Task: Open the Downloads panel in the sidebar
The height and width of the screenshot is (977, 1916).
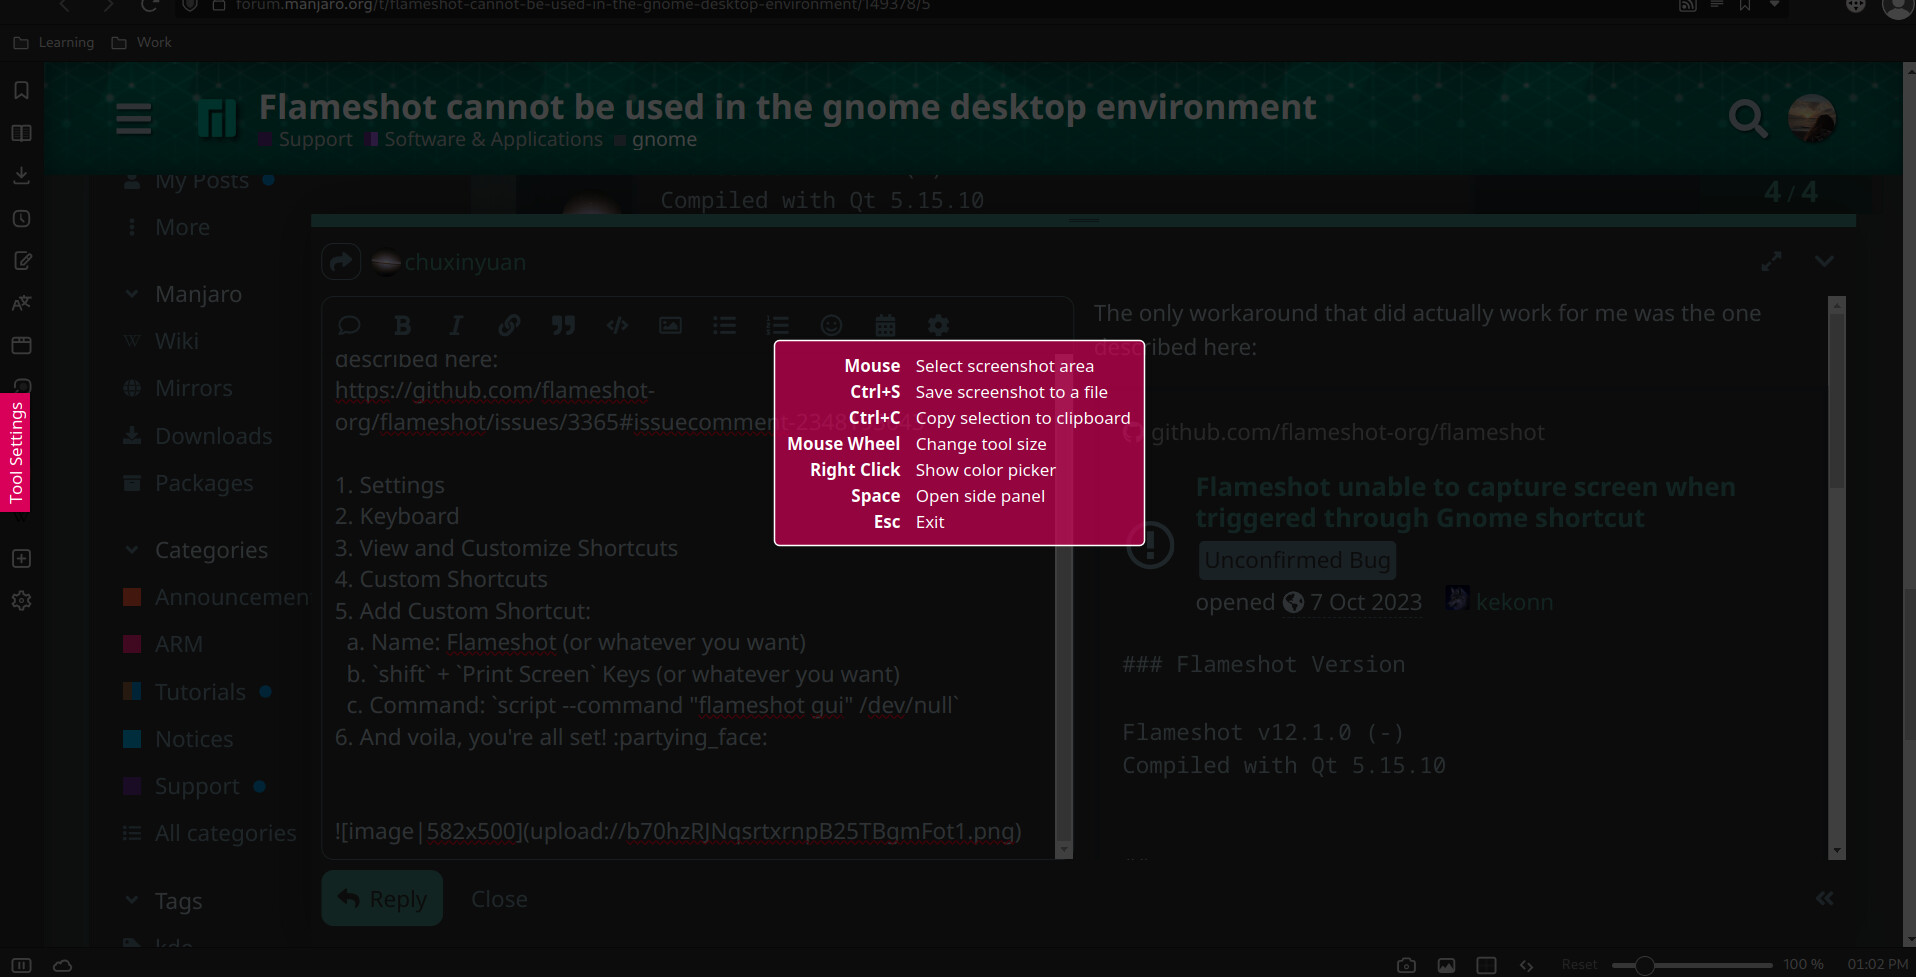Action: (x=21, y=175)
